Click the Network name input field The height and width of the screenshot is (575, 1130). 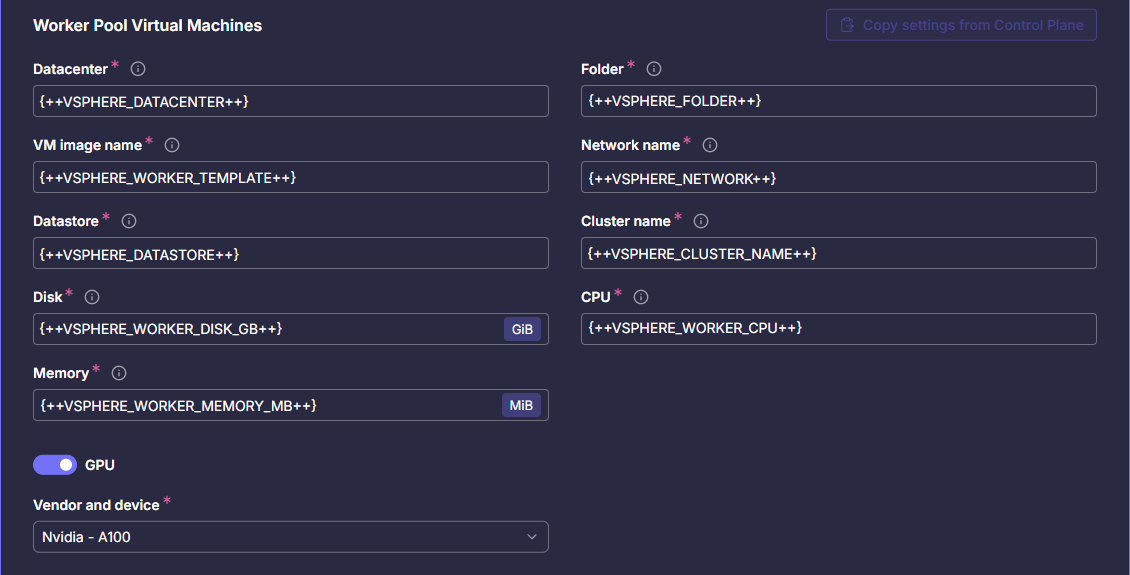click(838, 177)
